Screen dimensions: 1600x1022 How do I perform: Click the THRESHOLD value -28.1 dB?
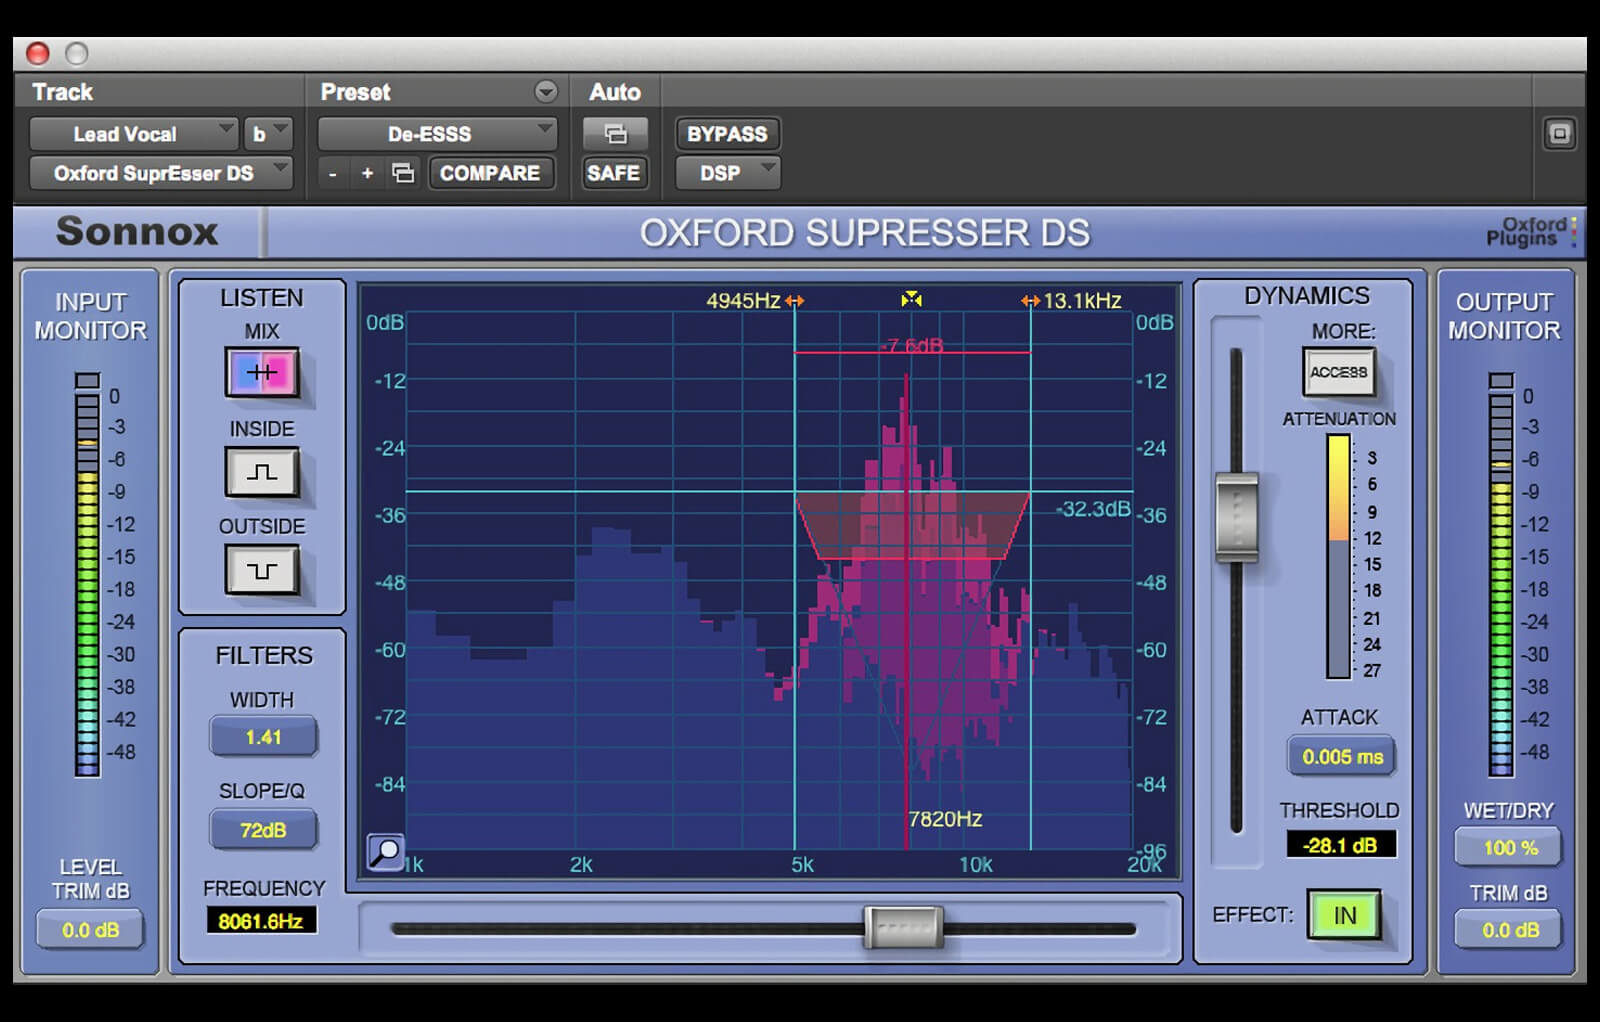(x=1341, y=845)
